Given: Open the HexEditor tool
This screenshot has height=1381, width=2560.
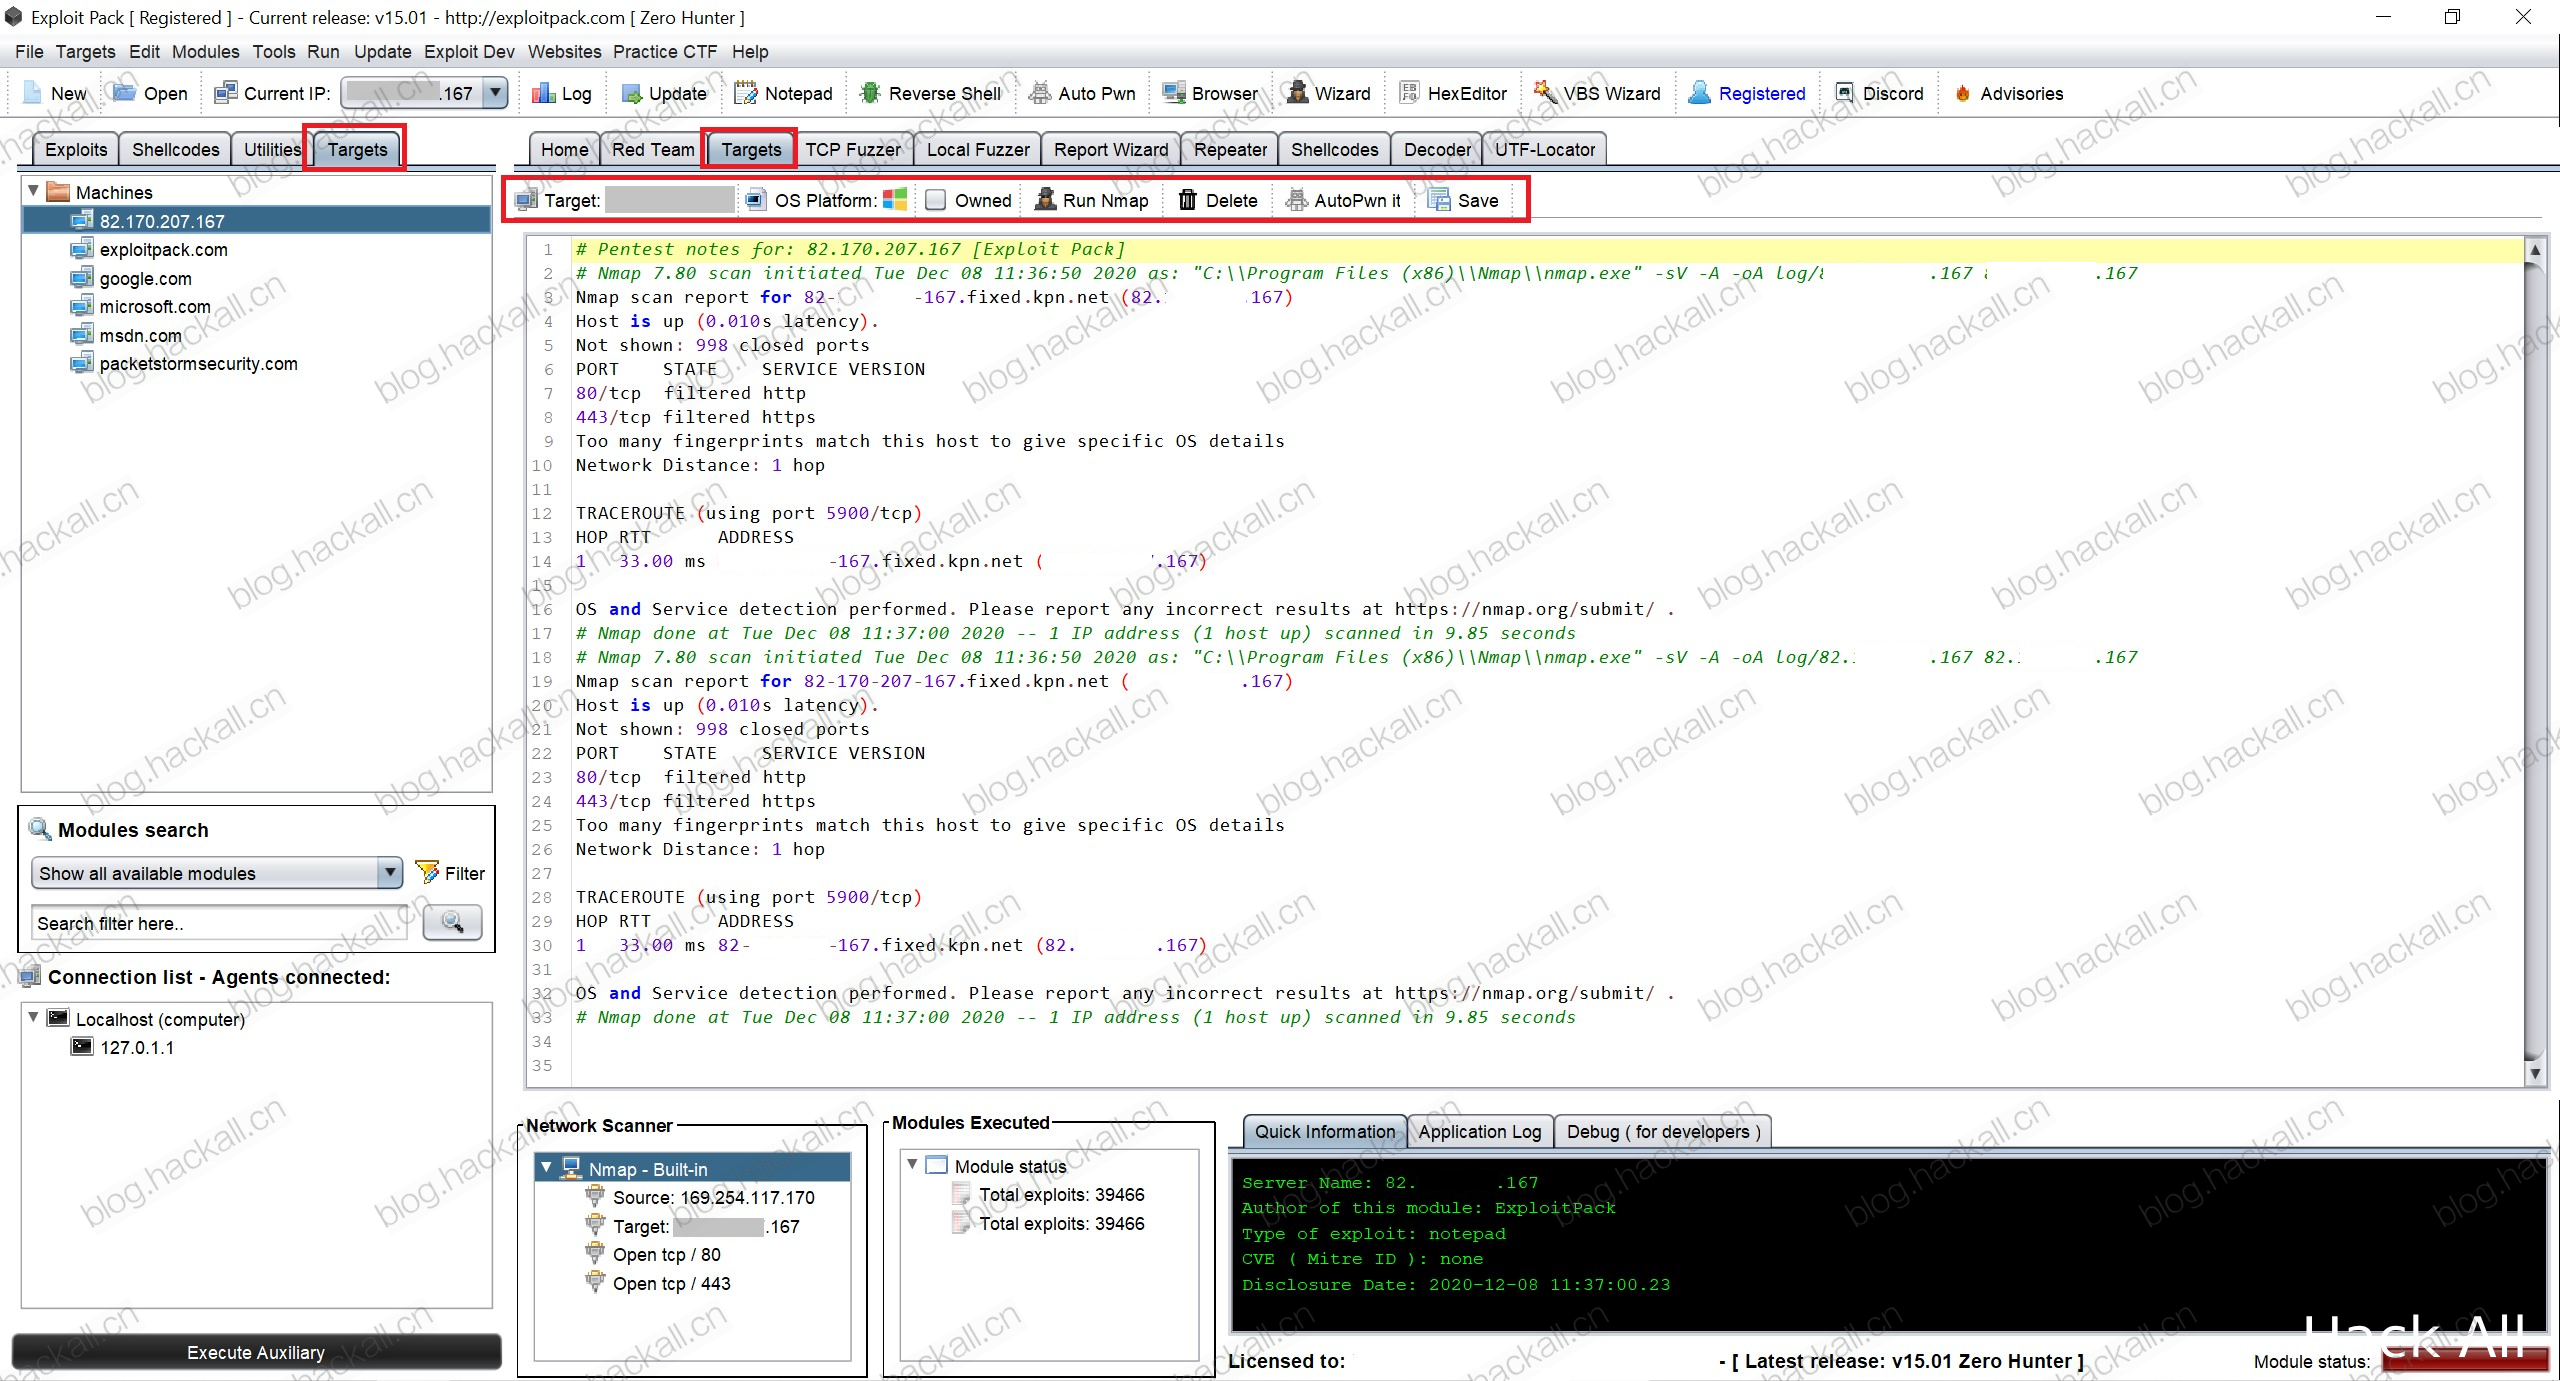Looking at the screenshot, I should [x=1409, y=93].
